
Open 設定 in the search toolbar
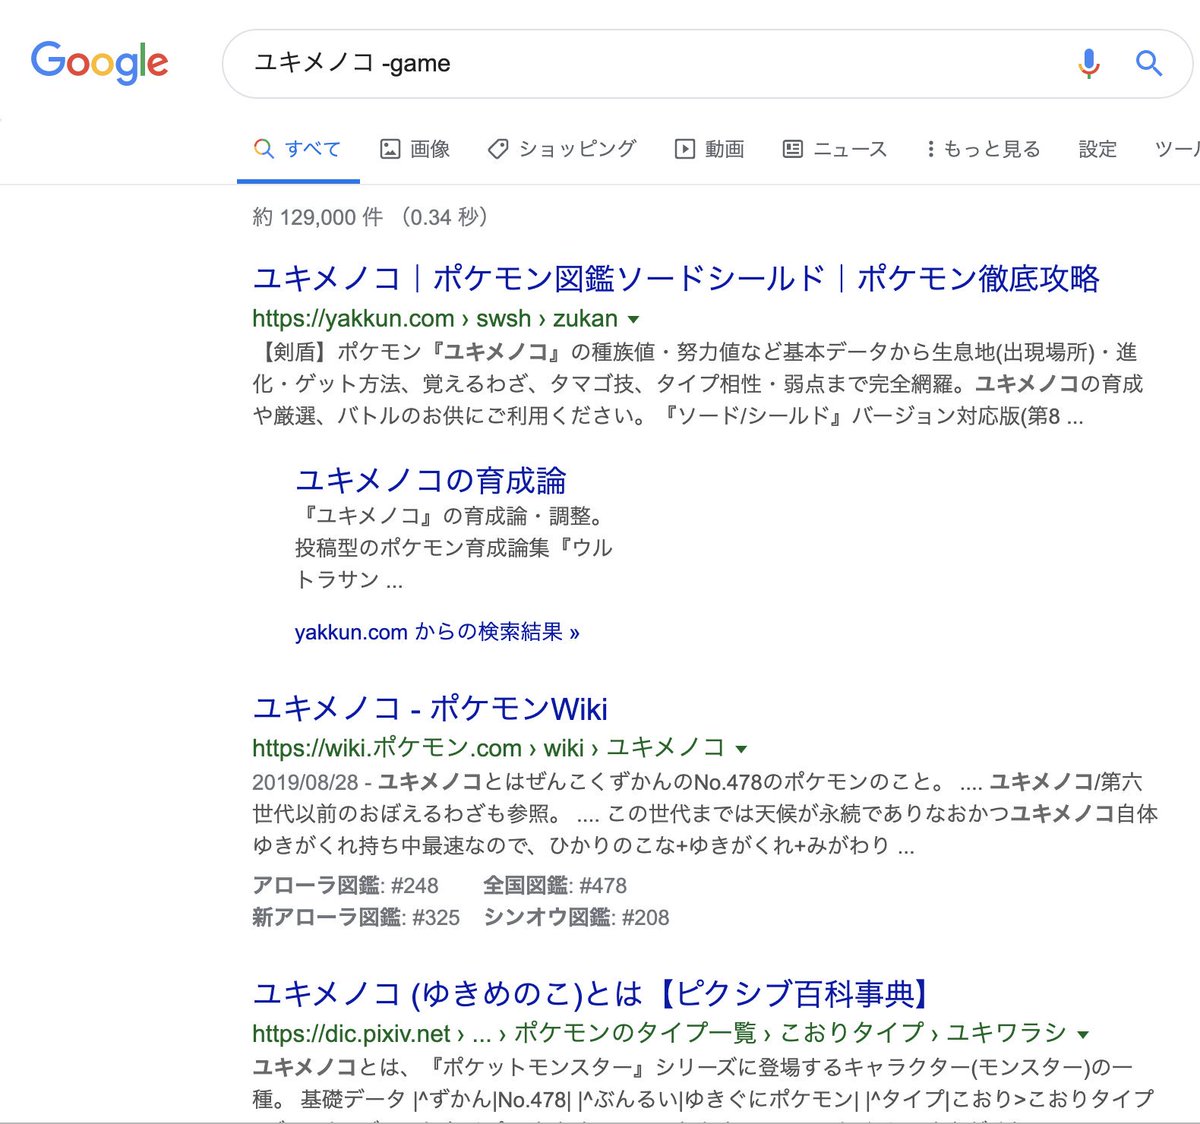[1097, 149]
